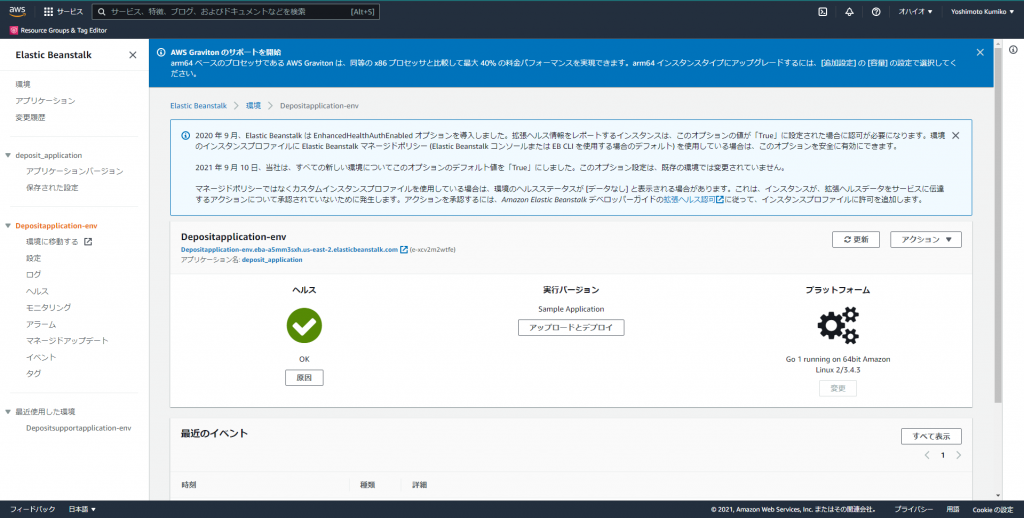Image resolution: width=1024 pixels, height=518 pixels.
Task: Click the すべて表示 button
Action: click(x=931, y=436)
